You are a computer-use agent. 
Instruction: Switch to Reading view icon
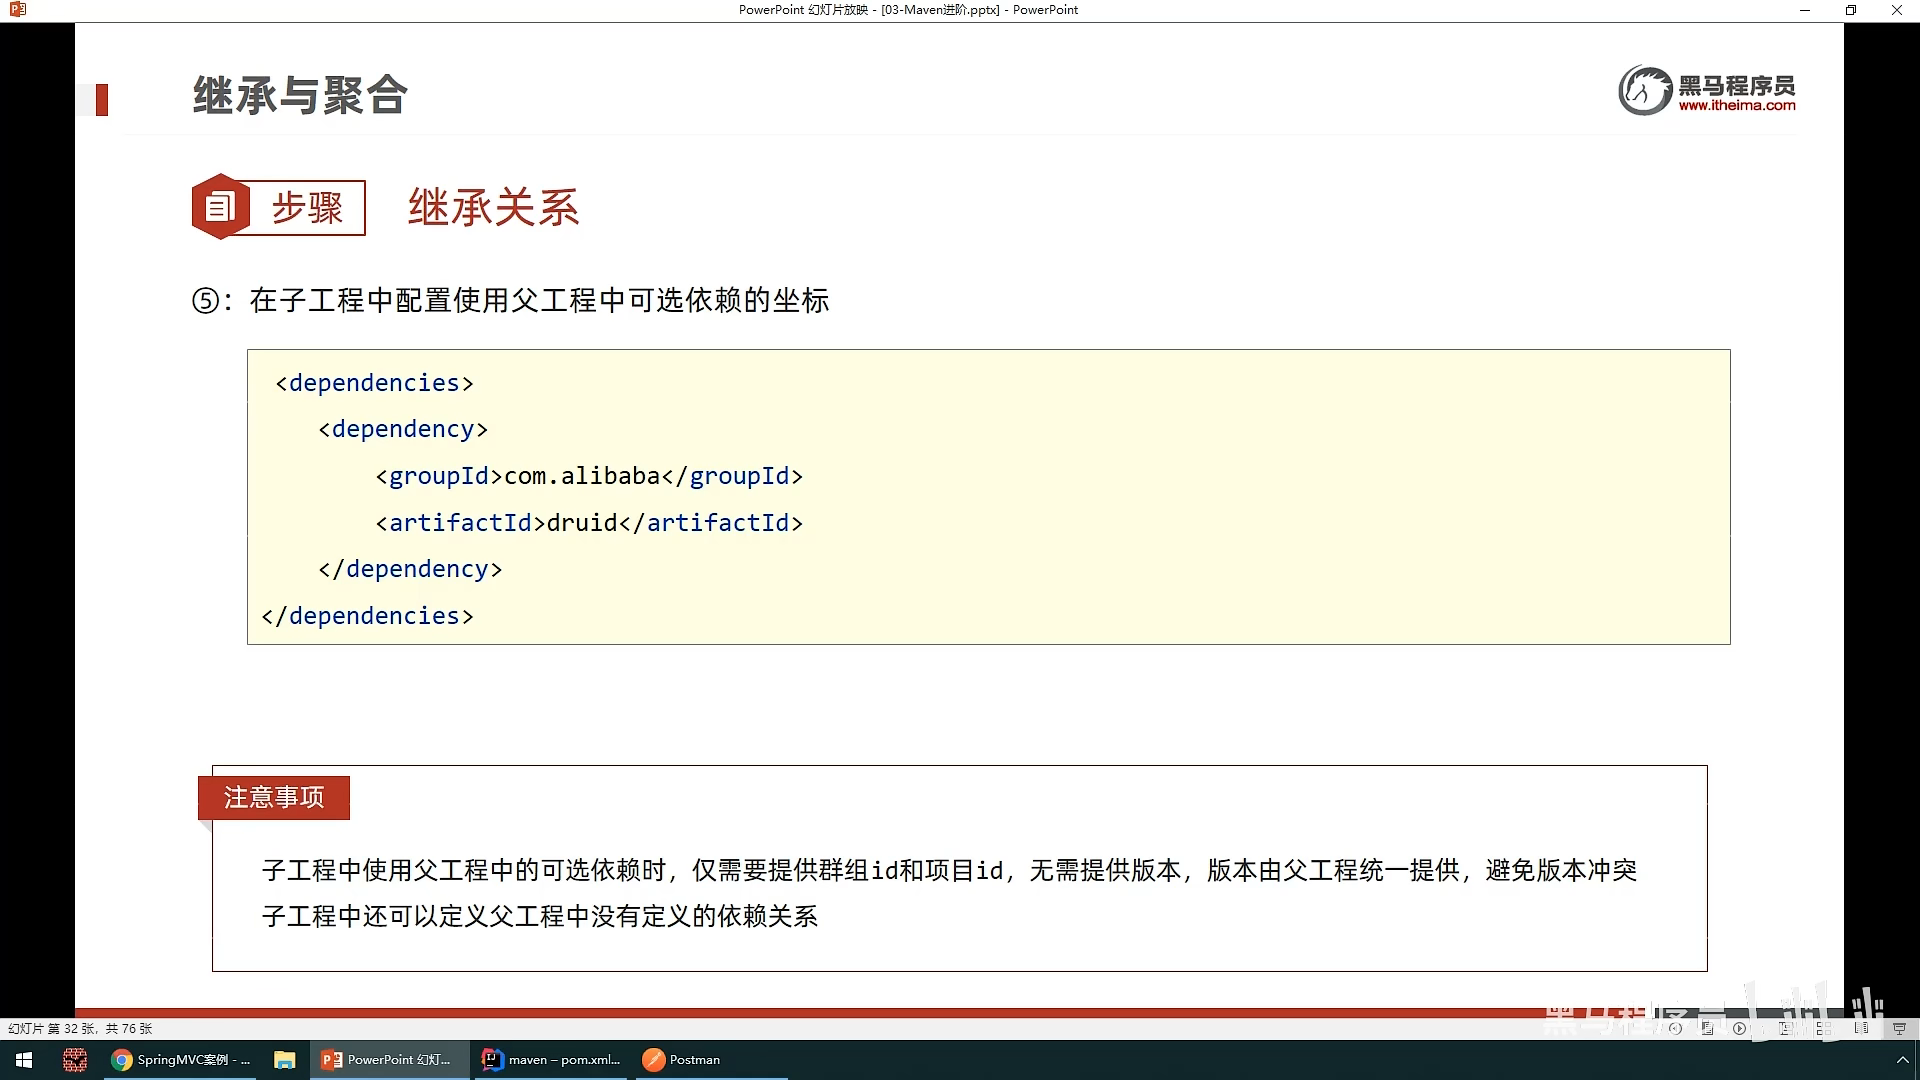(x=1861, y=1028)
